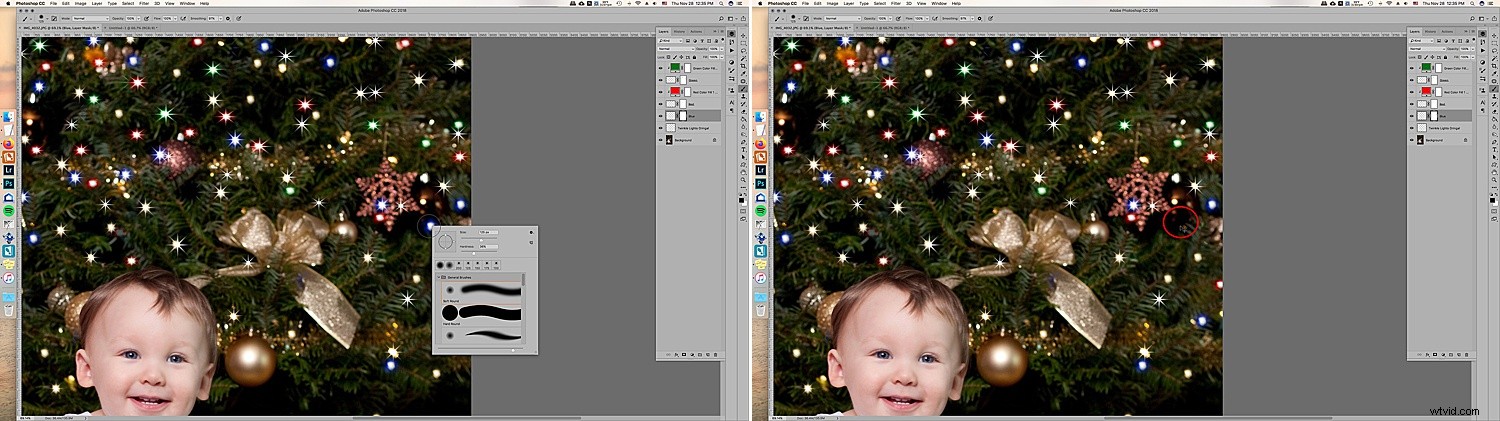Select the Brush tool in right window toolbar

pos(1494,89)
